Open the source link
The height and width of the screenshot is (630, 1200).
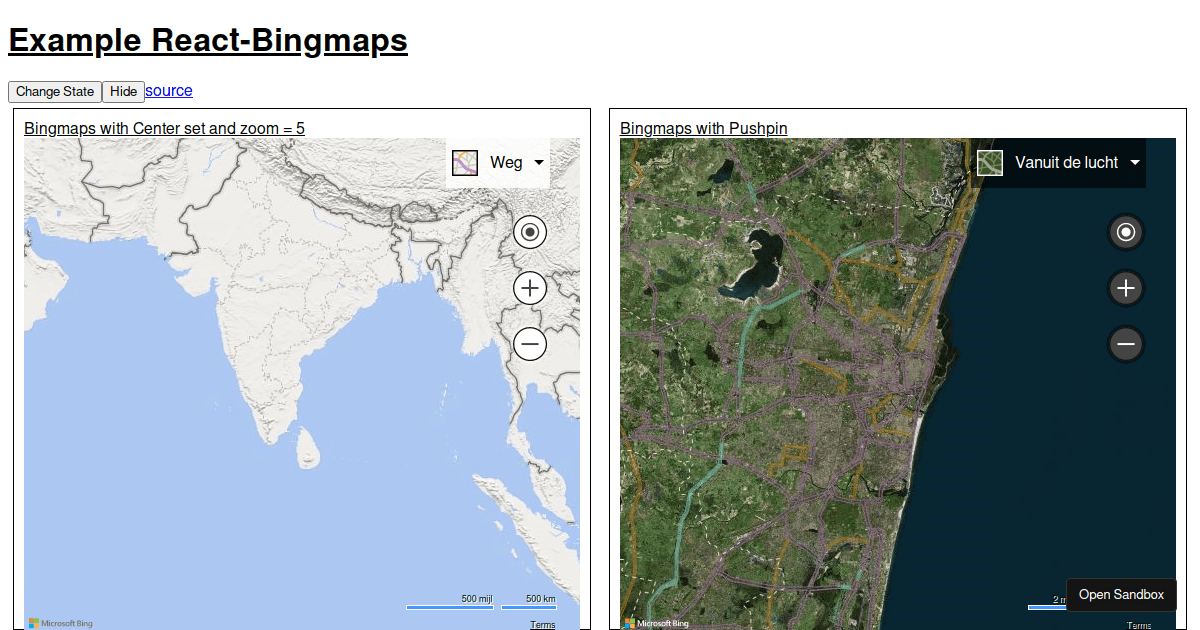click(x=168, y=91)
